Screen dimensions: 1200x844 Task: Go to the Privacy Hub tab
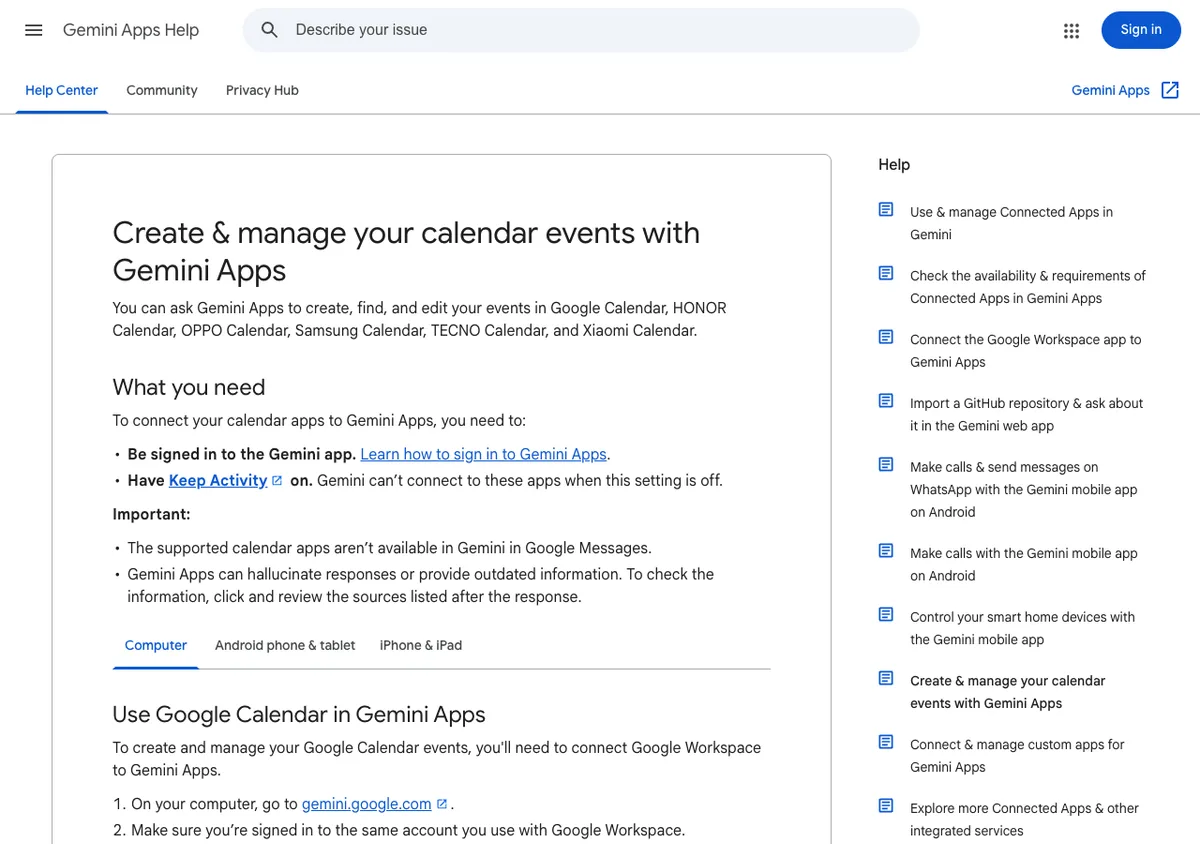[x=262, y=90]
